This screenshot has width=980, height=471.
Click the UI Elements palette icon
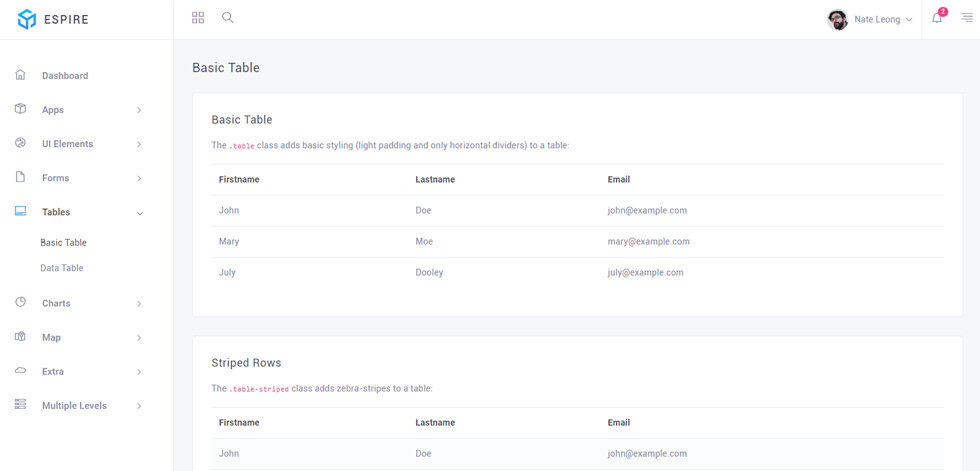click(20, 143)
